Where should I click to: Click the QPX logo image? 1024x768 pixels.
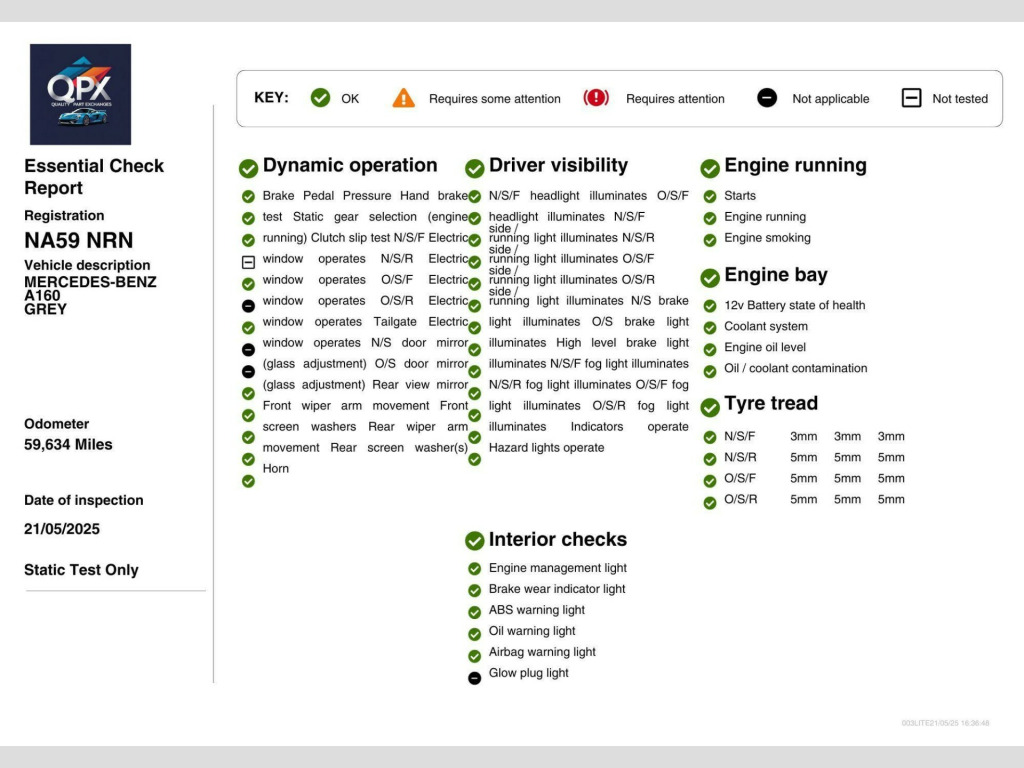point(80,94)
